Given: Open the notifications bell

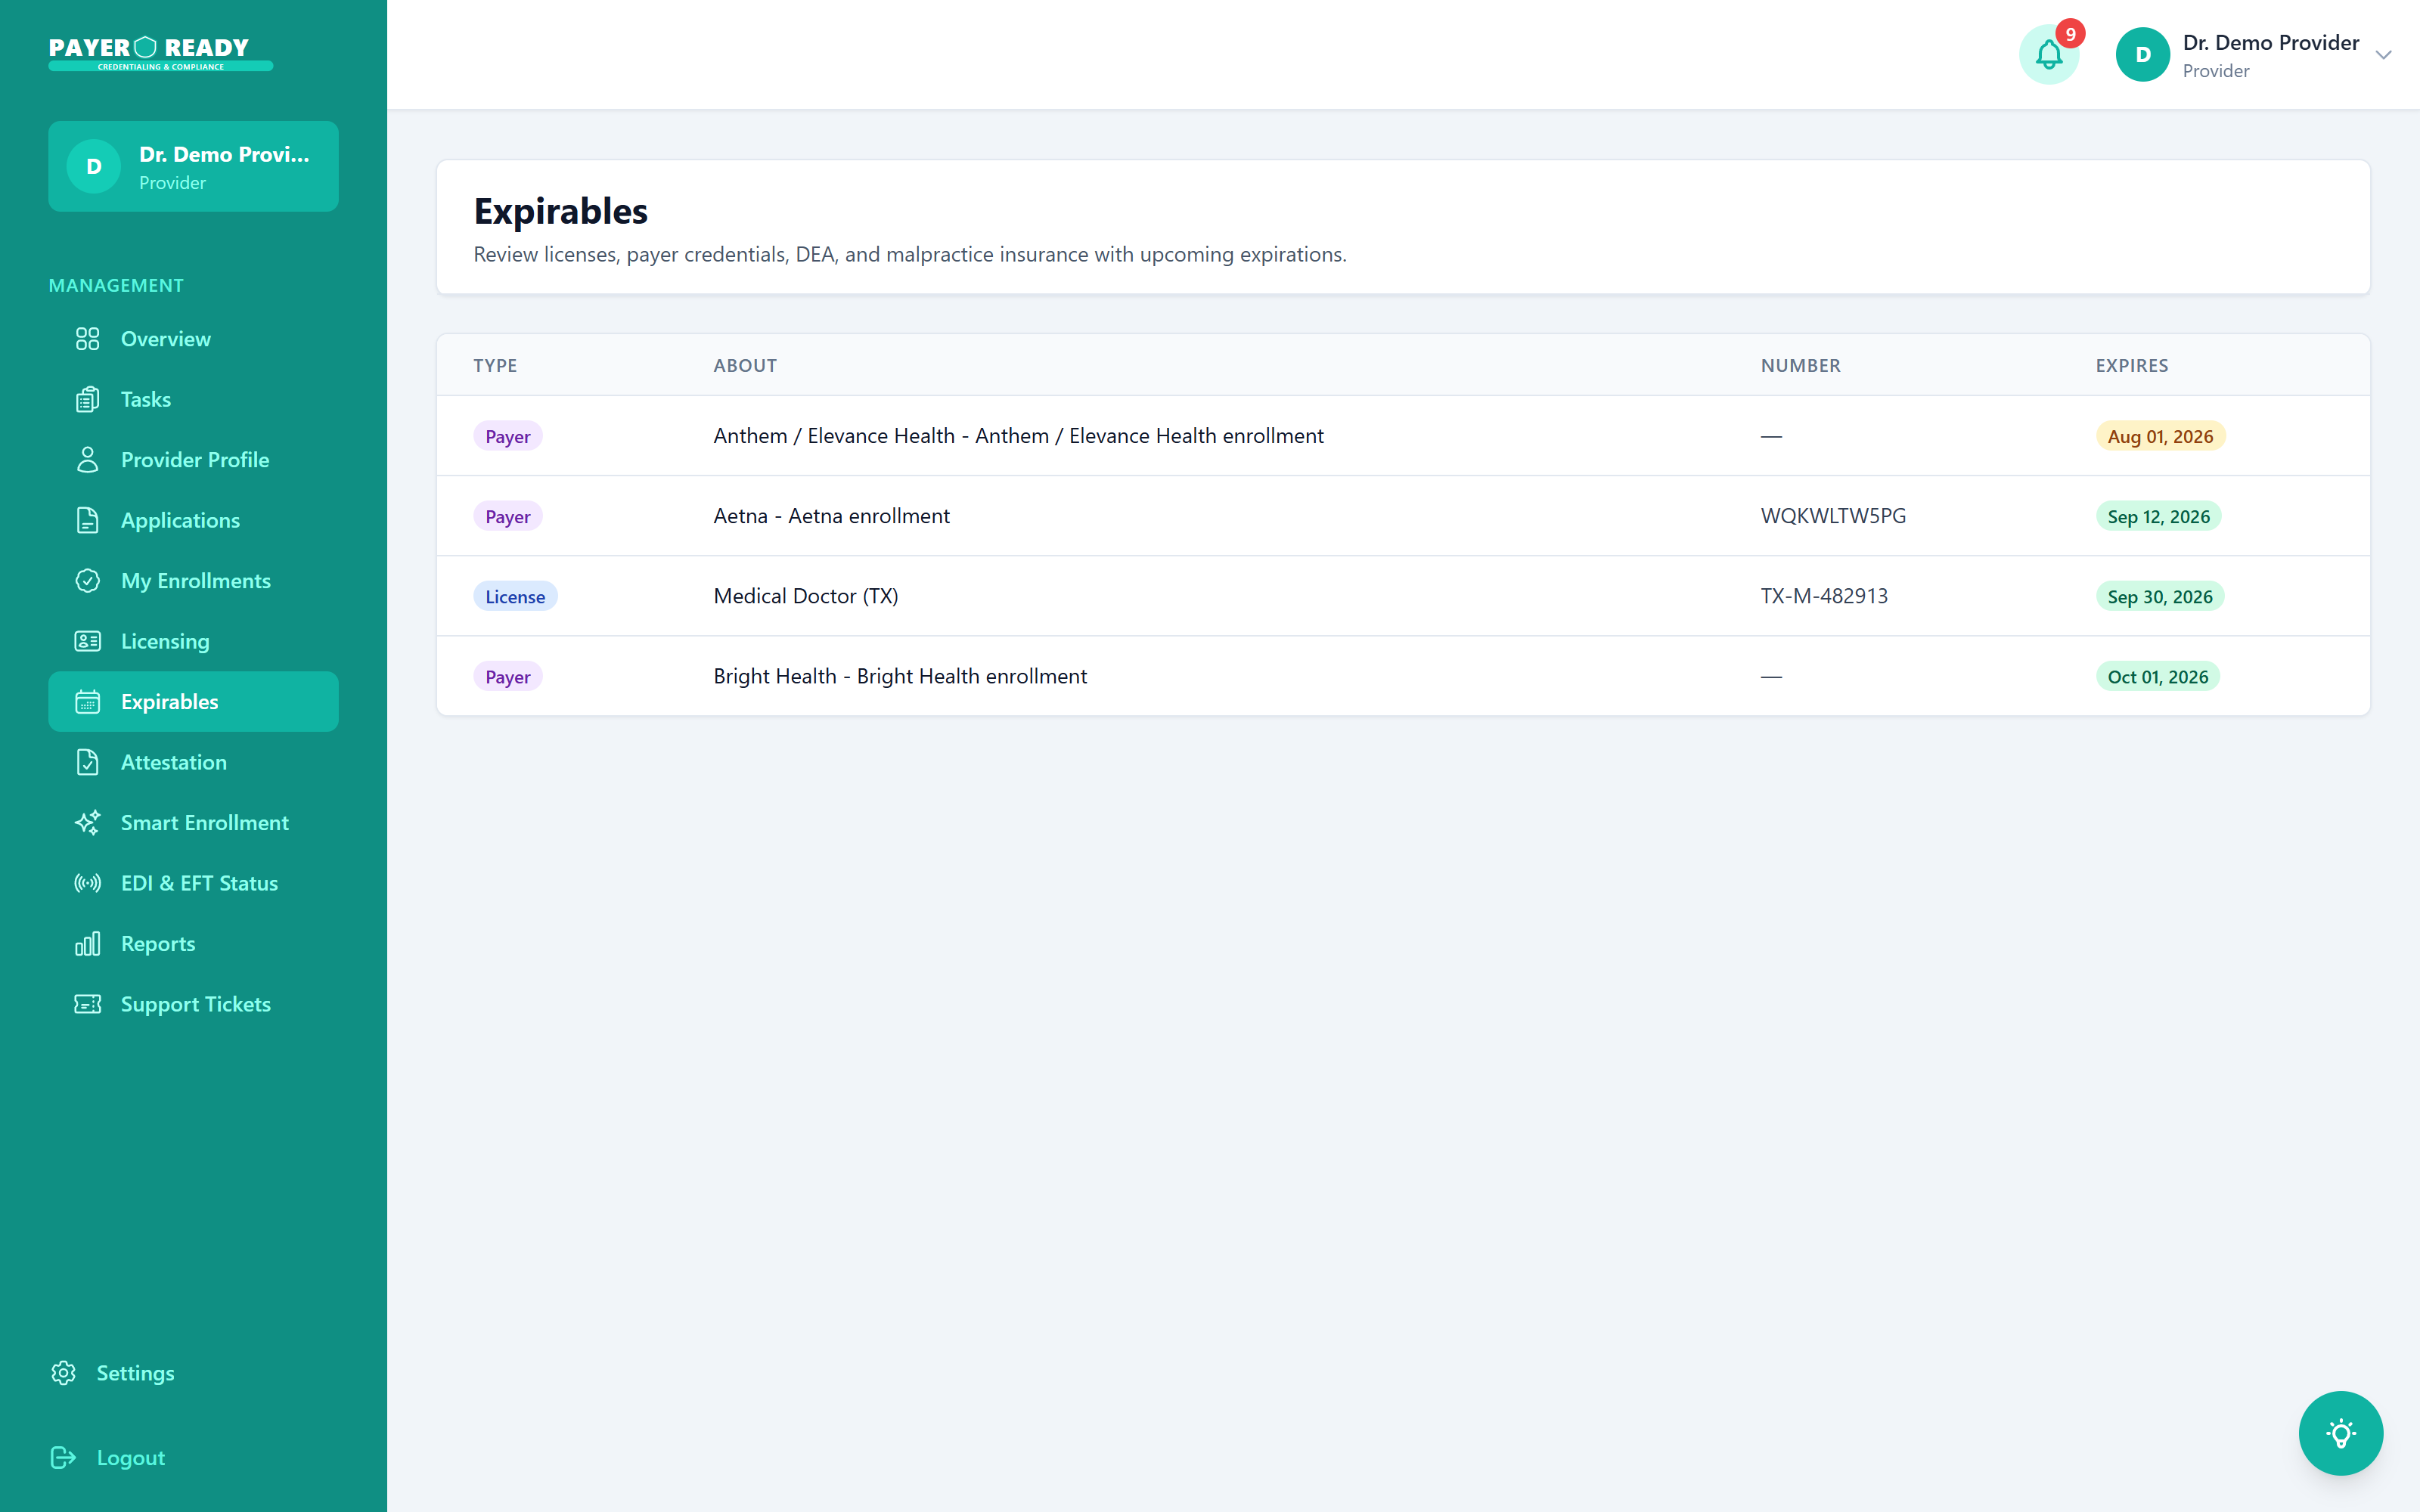Looking at the screenshot, I should [x=2048, y=55].
